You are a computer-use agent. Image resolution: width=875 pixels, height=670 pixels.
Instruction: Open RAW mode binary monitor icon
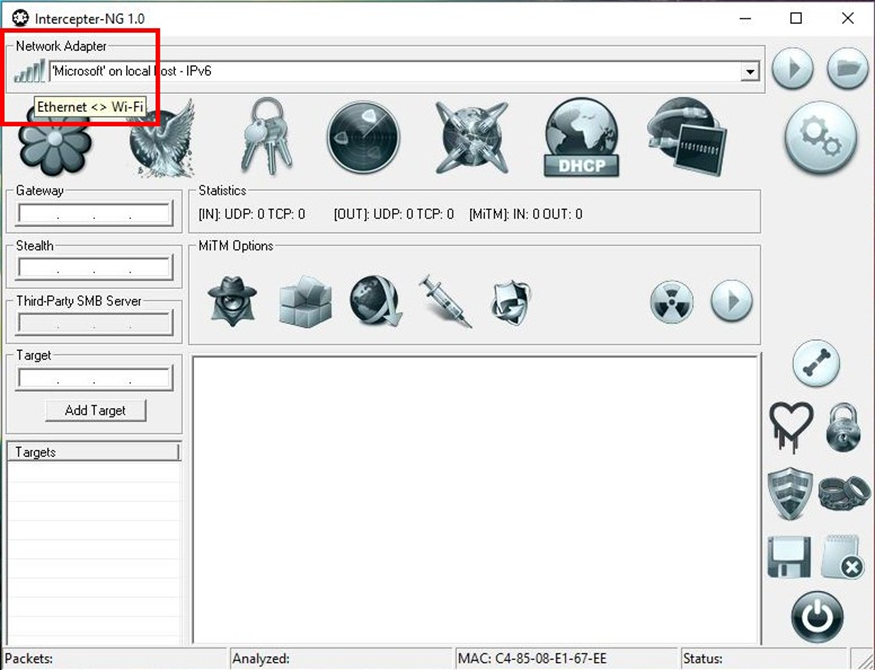(686, 137)
